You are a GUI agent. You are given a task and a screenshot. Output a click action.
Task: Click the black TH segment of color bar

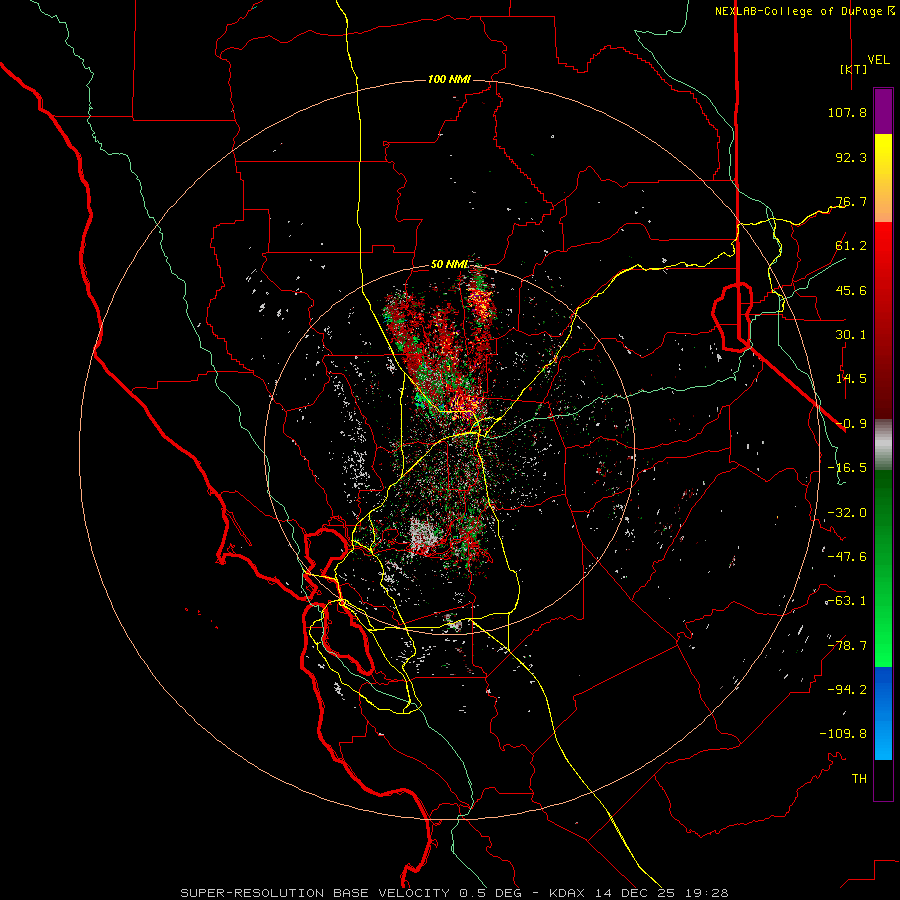click(x=883, y=780)
